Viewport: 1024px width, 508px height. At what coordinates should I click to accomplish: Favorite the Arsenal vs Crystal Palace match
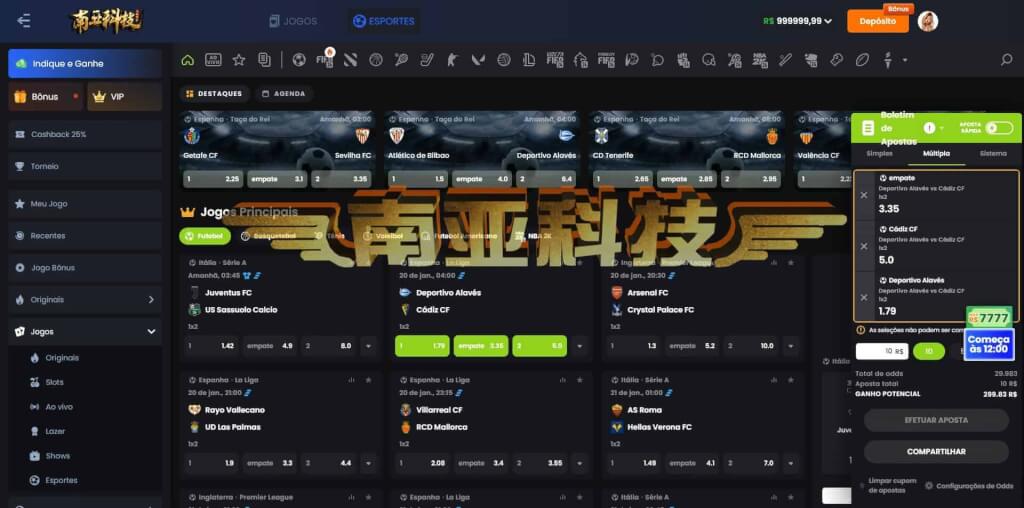click(791, 262)
